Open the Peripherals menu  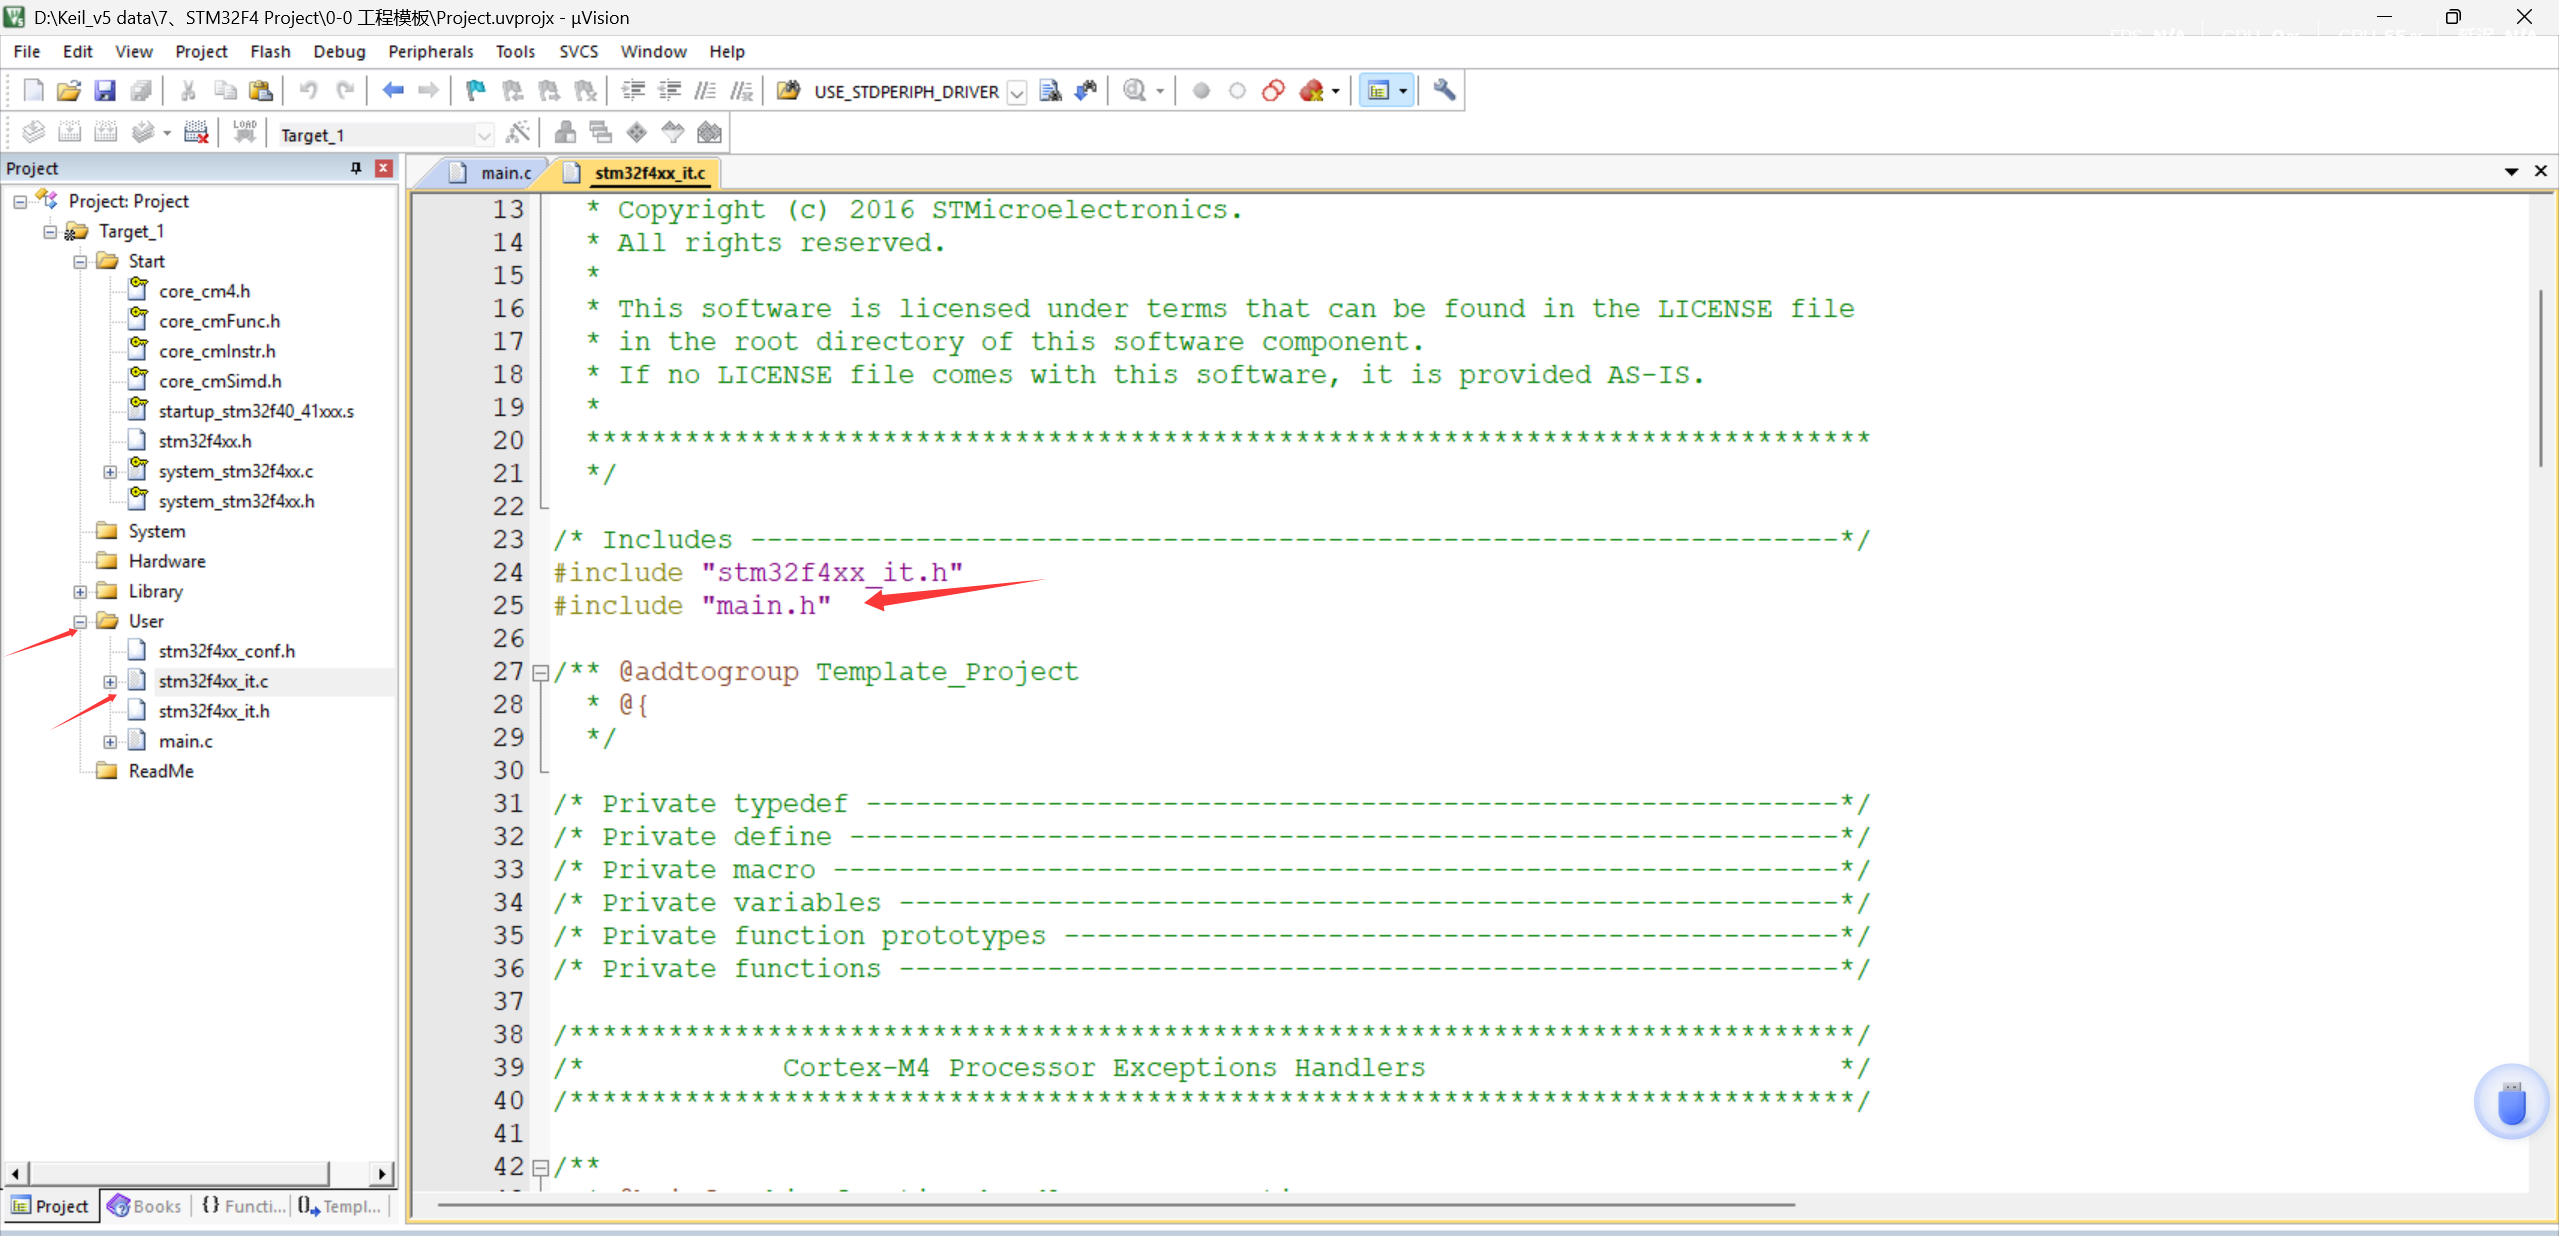click(430, 51)
